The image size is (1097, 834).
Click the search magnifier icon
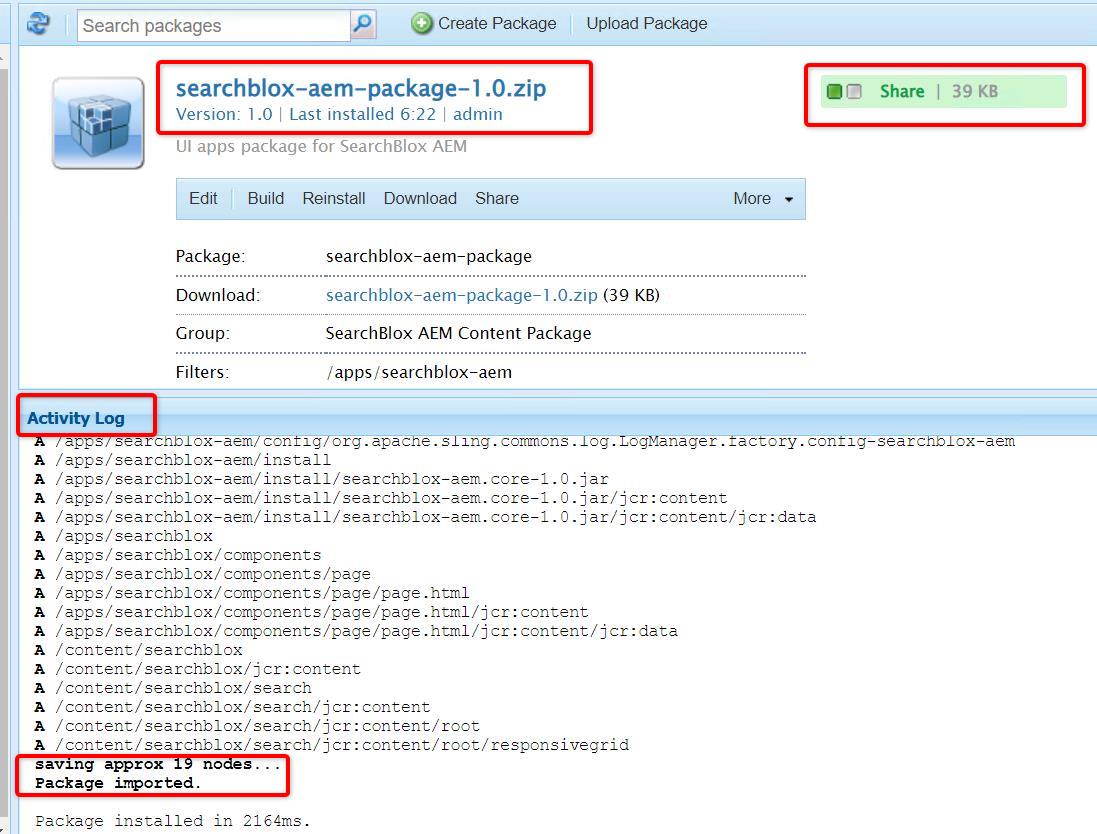[363, 24]
